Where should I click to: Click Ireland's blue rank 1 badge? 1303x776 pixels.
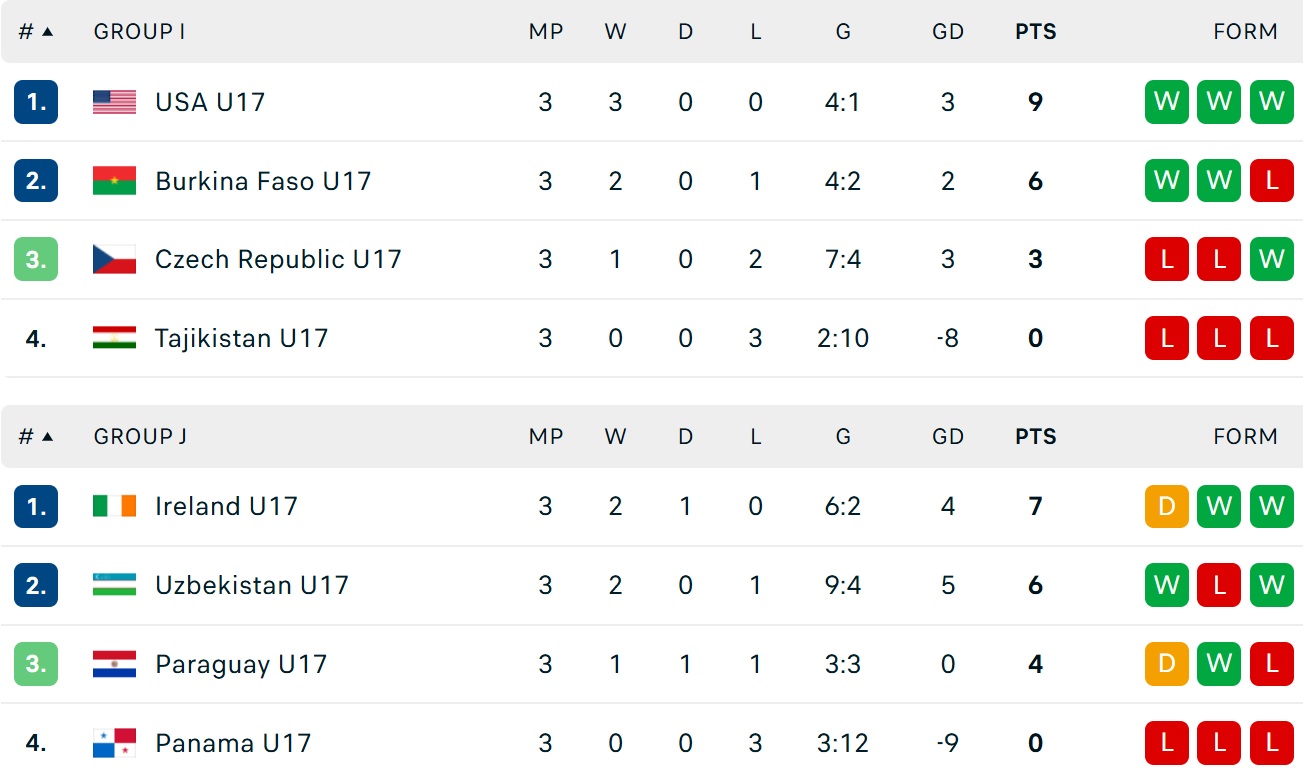click(36, 507)
